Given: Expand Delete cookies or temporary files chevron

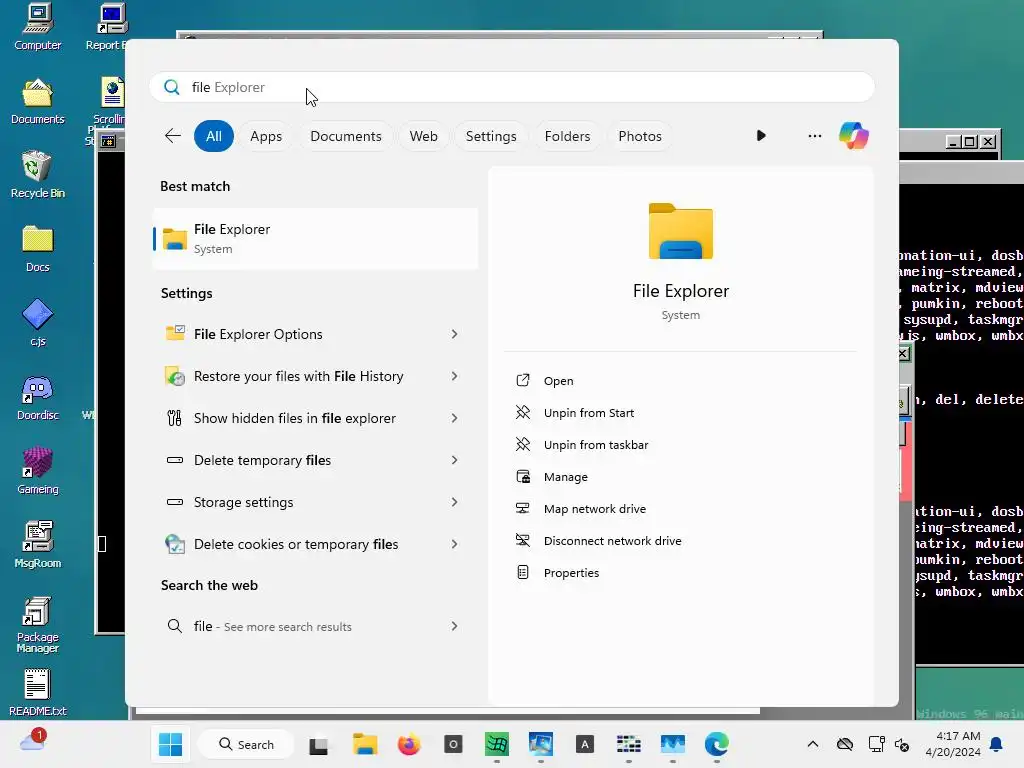Looking at the screenshot, I should 455,544.
